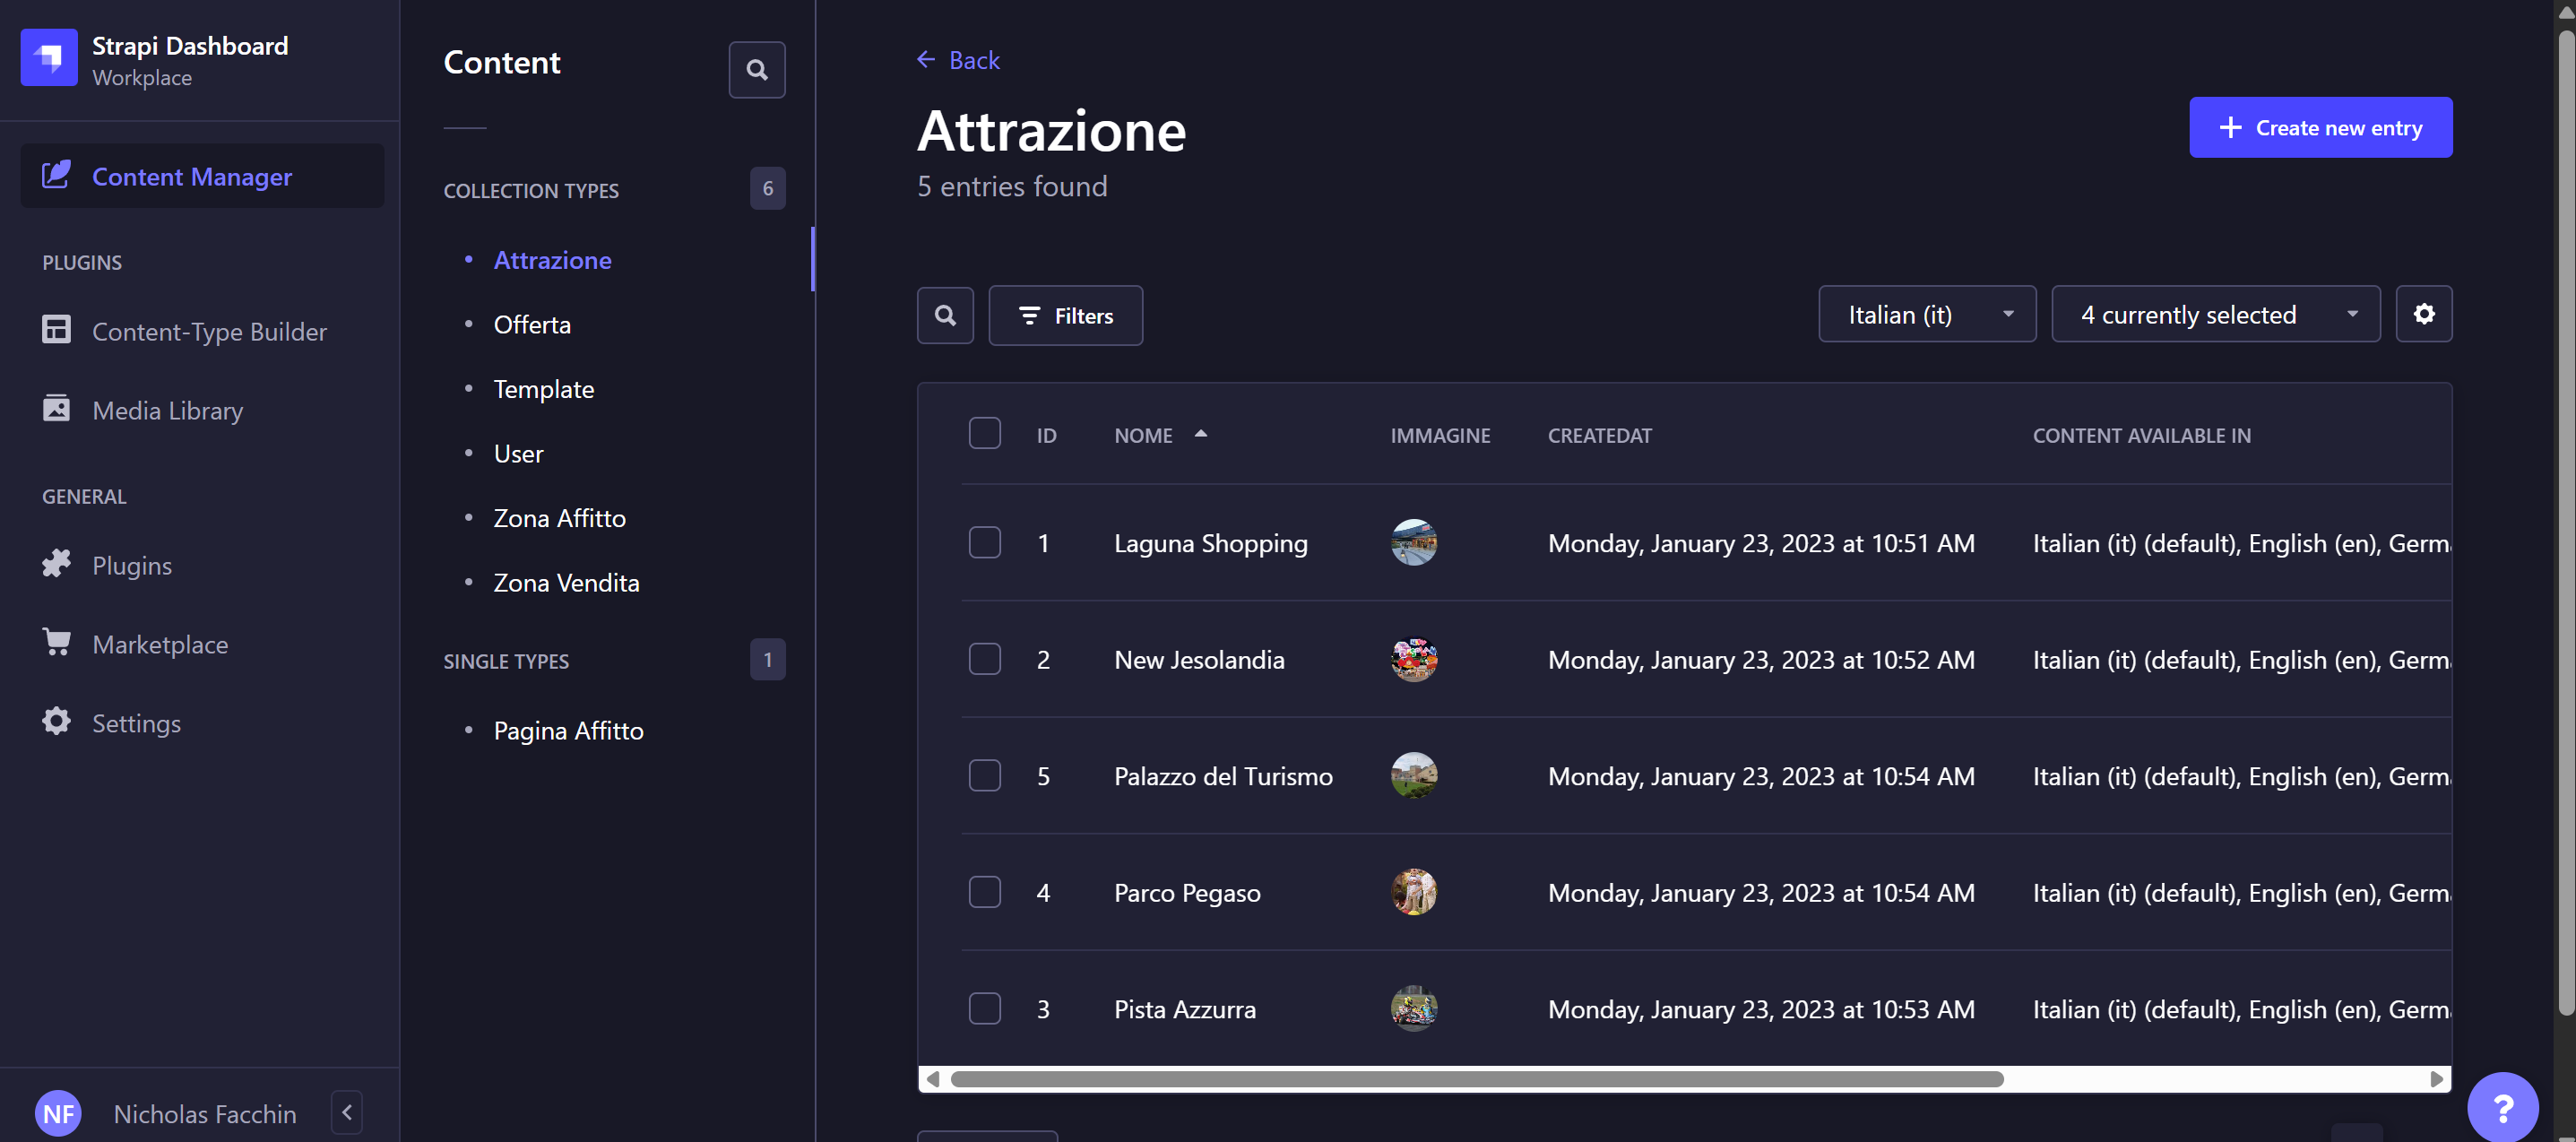Toggle select-all entries checkbox
Viewport: 2576px width, 1142px height.
[x=984, y=433]
